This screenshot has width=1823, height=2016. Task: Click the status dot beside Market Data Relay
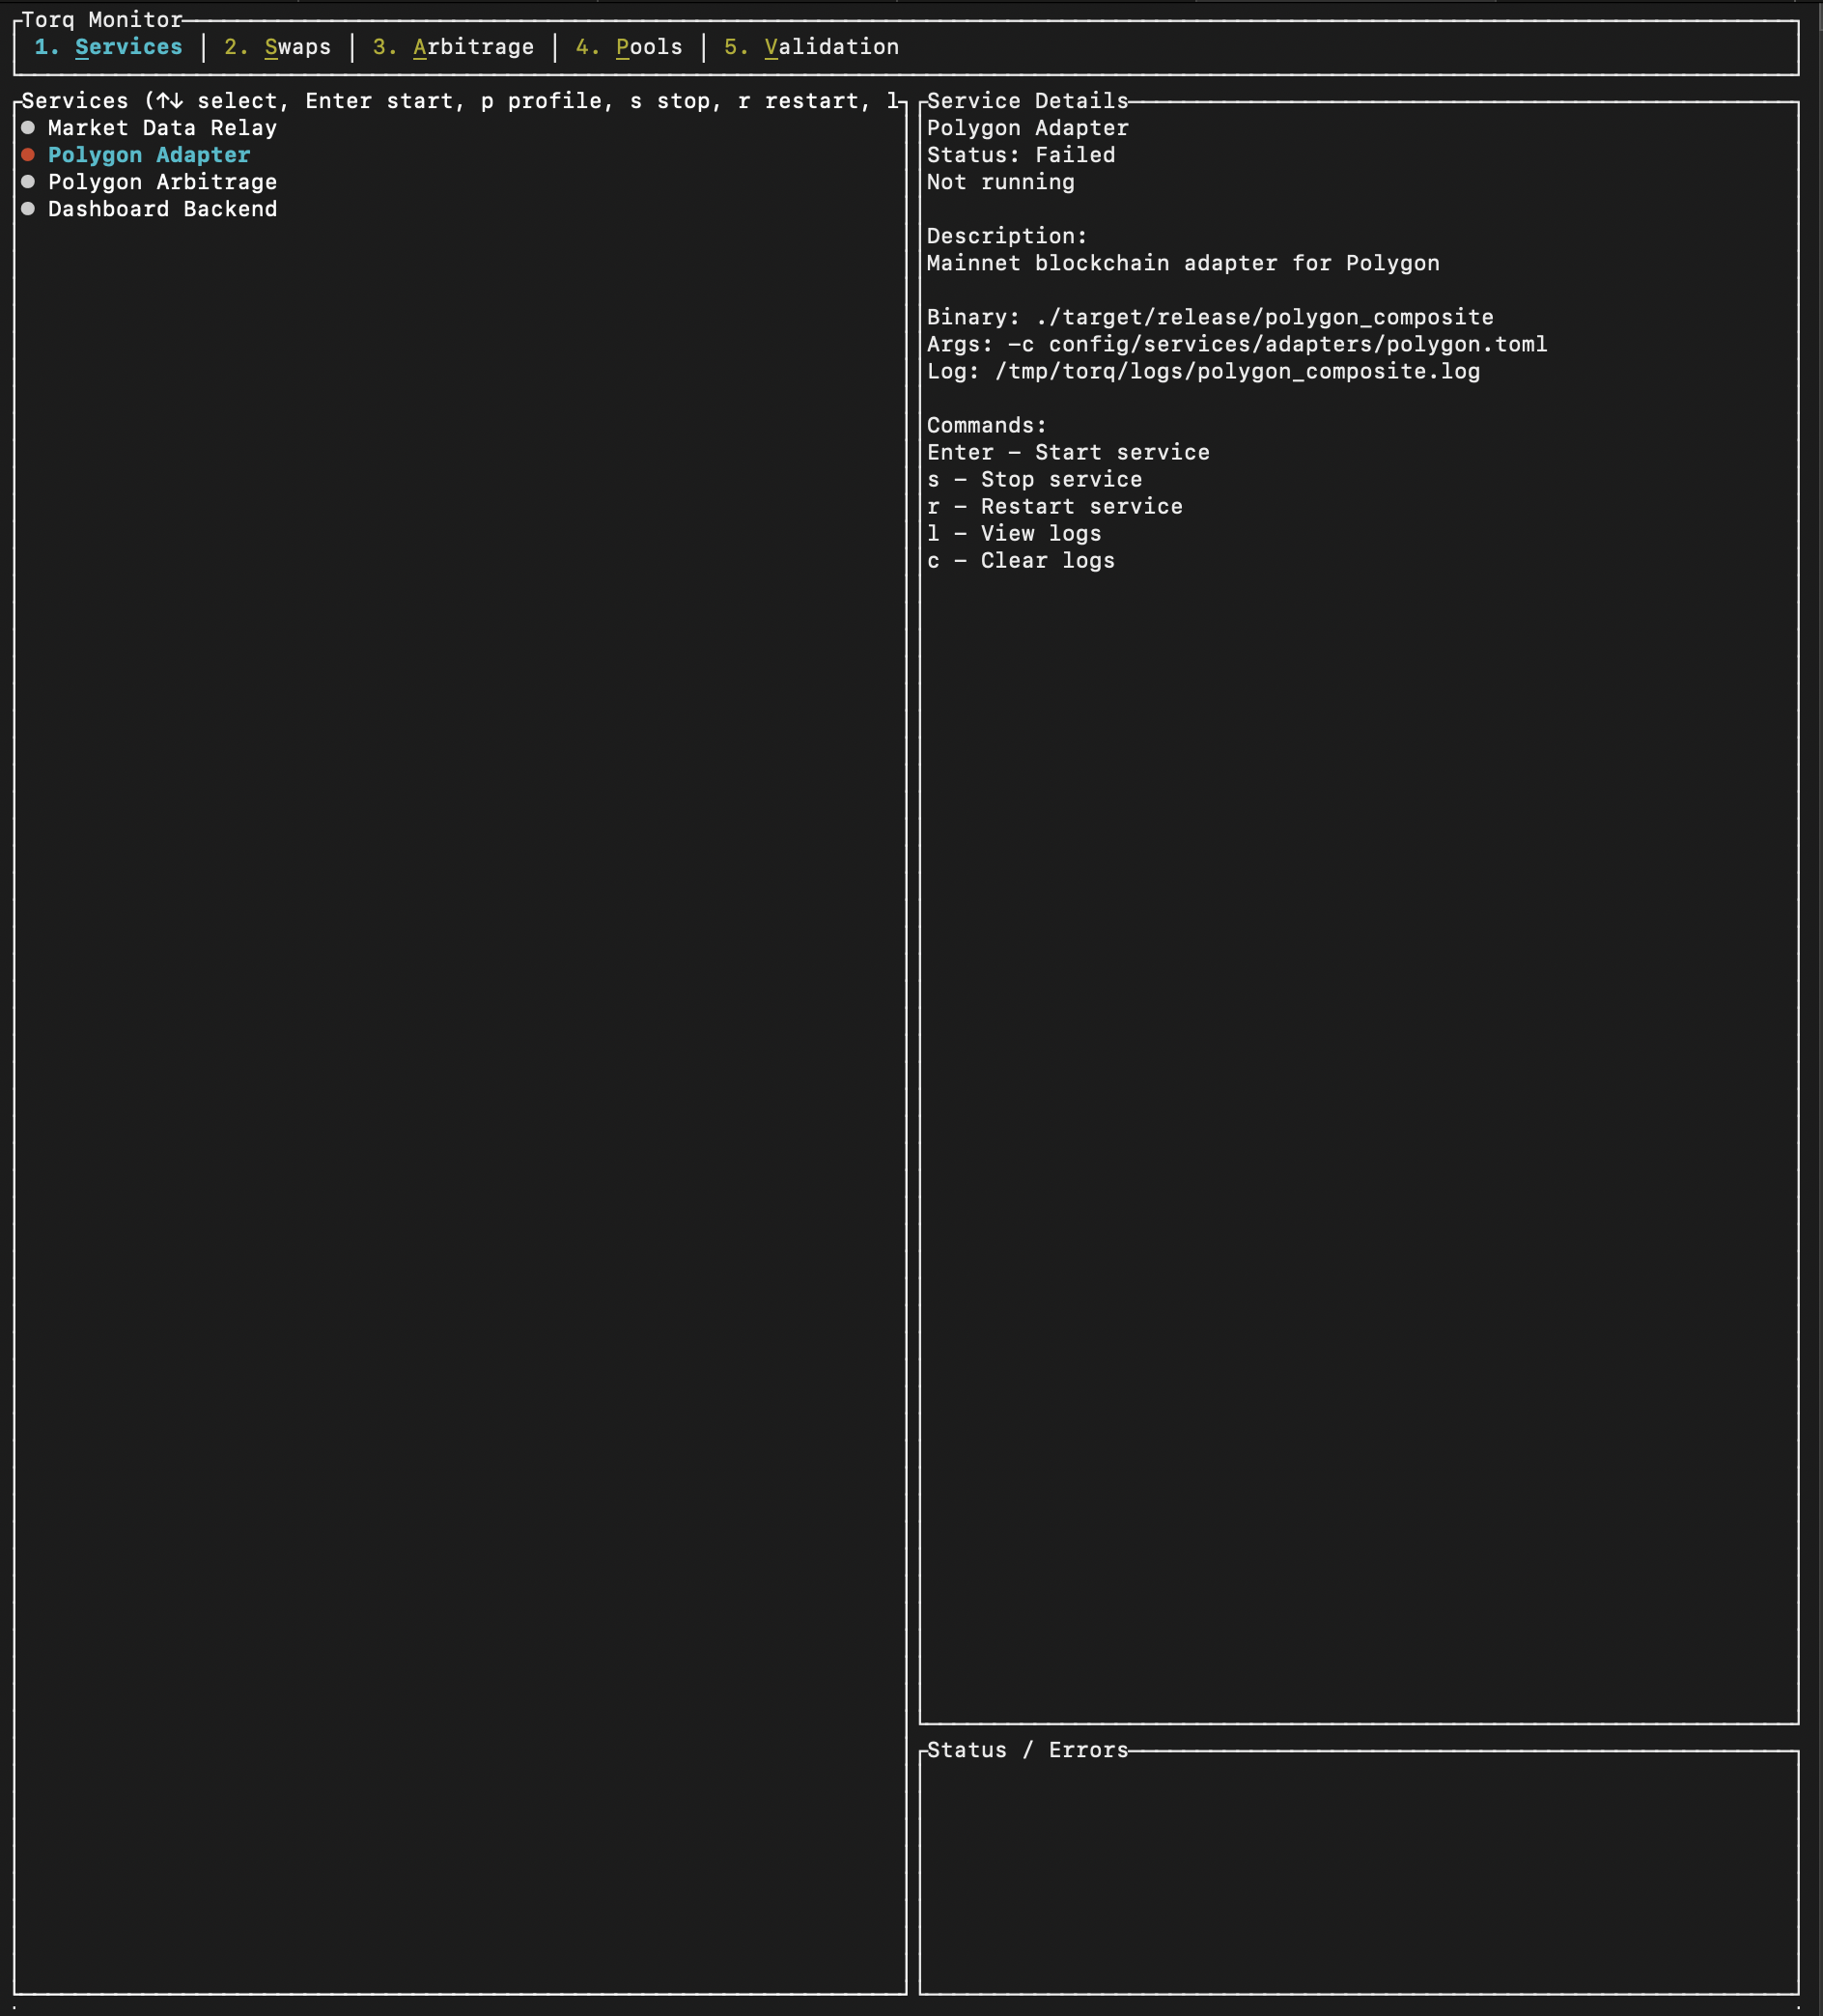[x=28, y=128]
